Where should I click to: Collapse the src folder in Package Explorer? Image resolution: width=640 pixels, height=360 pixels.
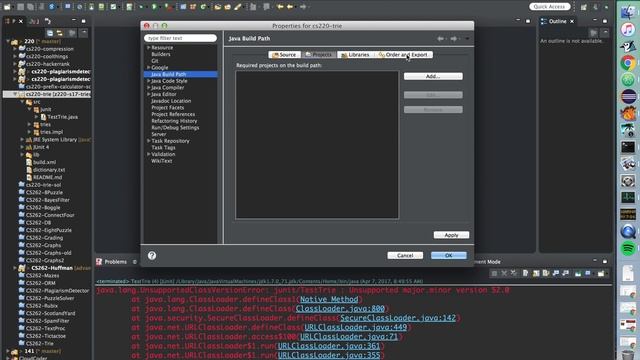tap(22, 102)
